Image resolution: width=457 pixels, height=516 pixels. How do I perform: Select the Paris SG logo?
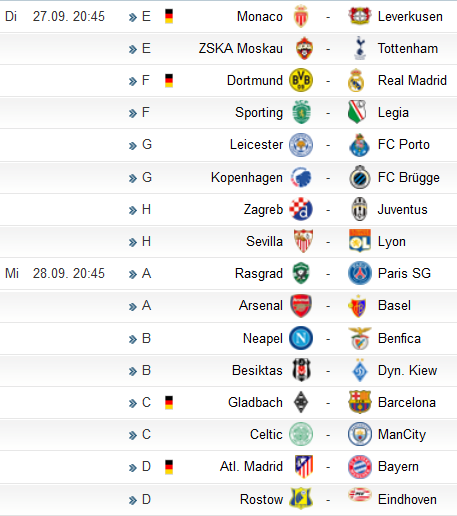point(360,273)
